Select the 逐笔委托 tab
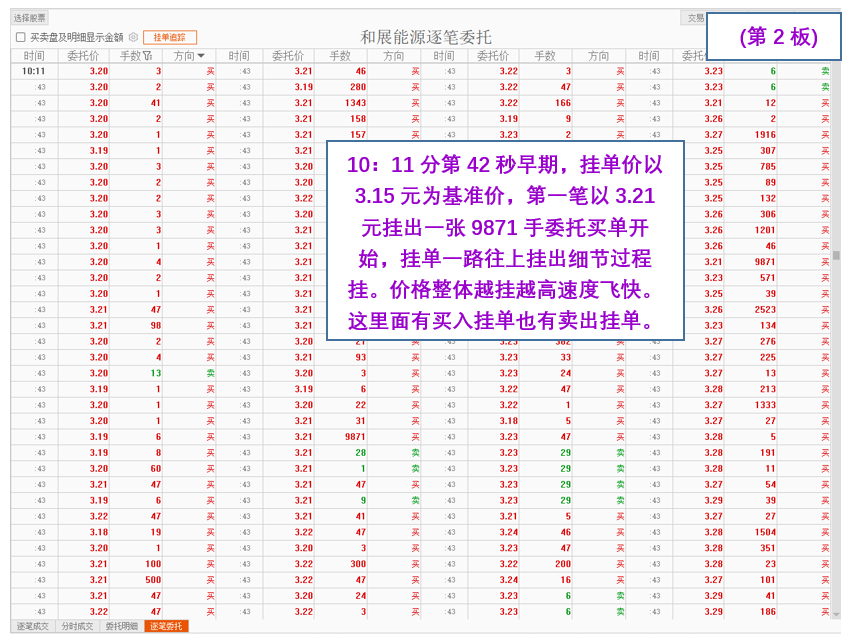The width and height of the screenshot is (854, 641). click(166, 626)
